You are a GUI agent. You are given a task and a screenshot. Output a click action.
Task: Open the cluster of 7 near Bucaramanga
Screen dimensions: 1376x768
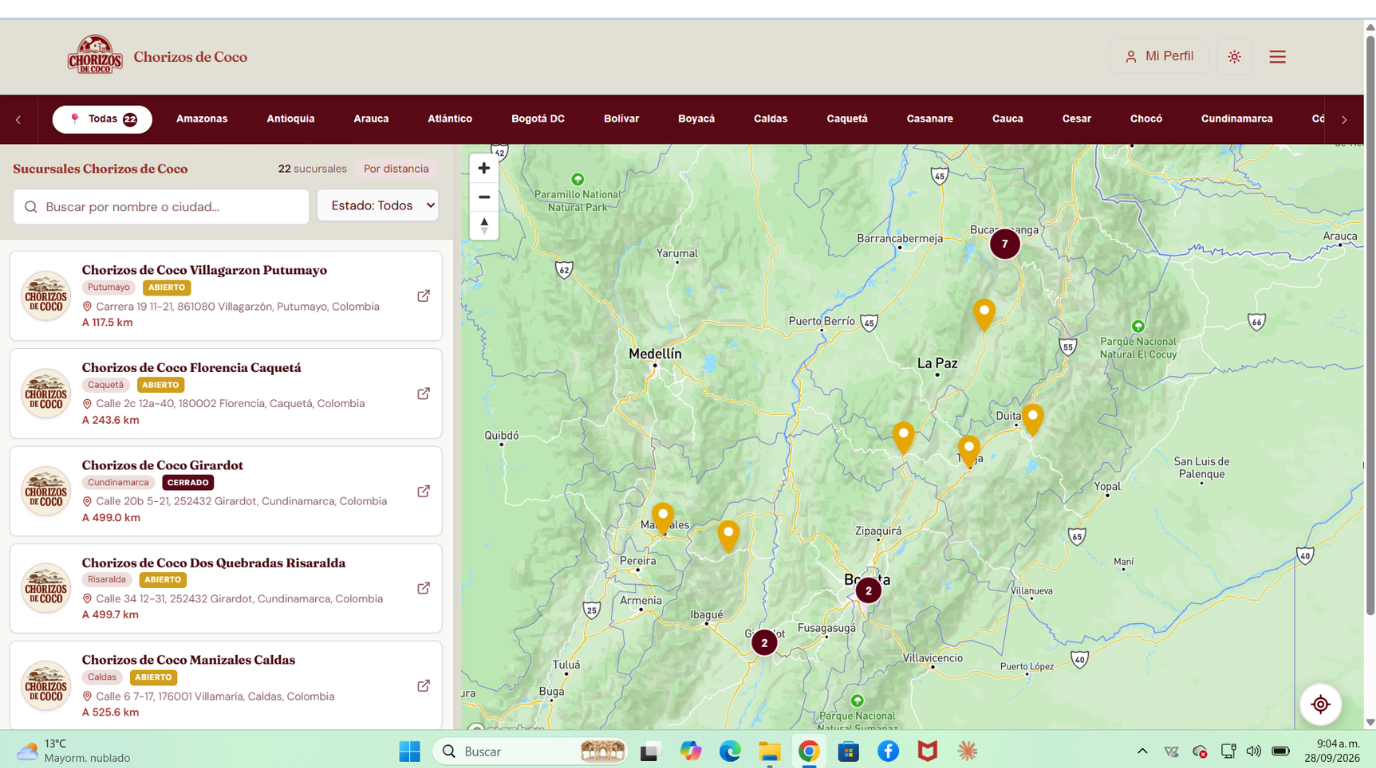pos(1005,244)
